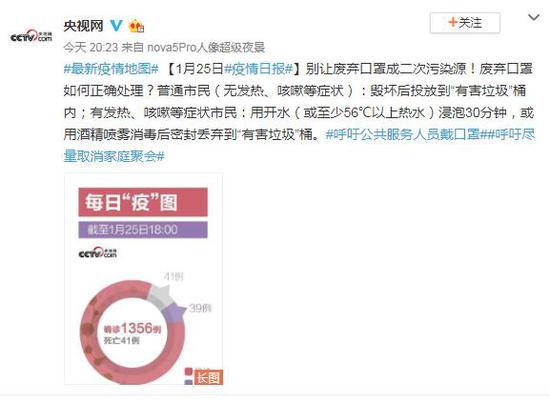The width and height of the screenshot is (550, 403).
Task: Open the #疫情日报# hashtag link
Action: (259, 69)
